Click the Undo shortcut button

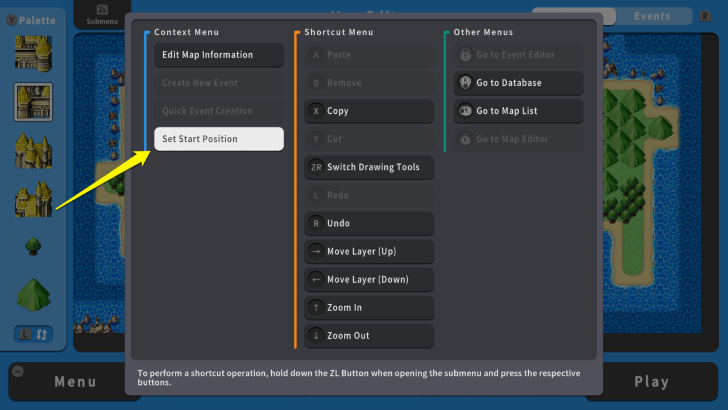pos(369,223)
